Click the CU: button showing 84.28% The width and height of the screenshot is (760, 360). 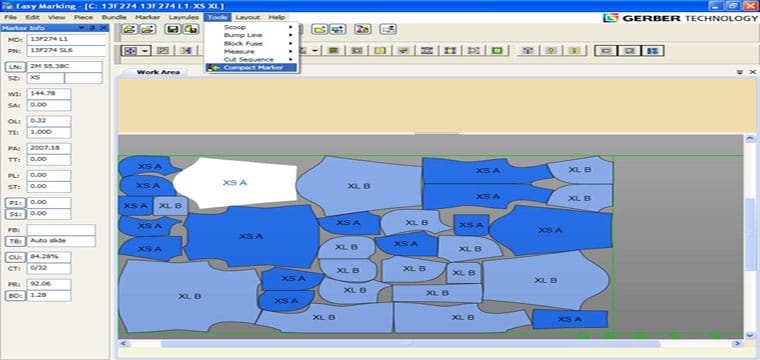pyautogui.click(x=14, y=257)
